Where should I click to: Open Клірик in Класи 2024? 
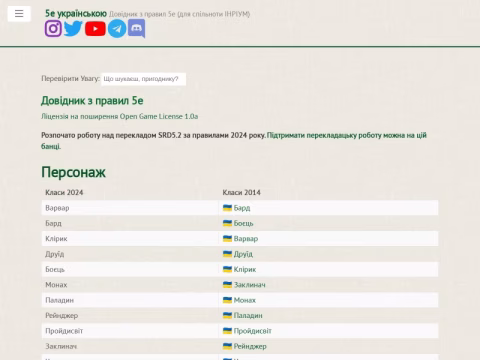pyautogui.click(x=56, y=239)
